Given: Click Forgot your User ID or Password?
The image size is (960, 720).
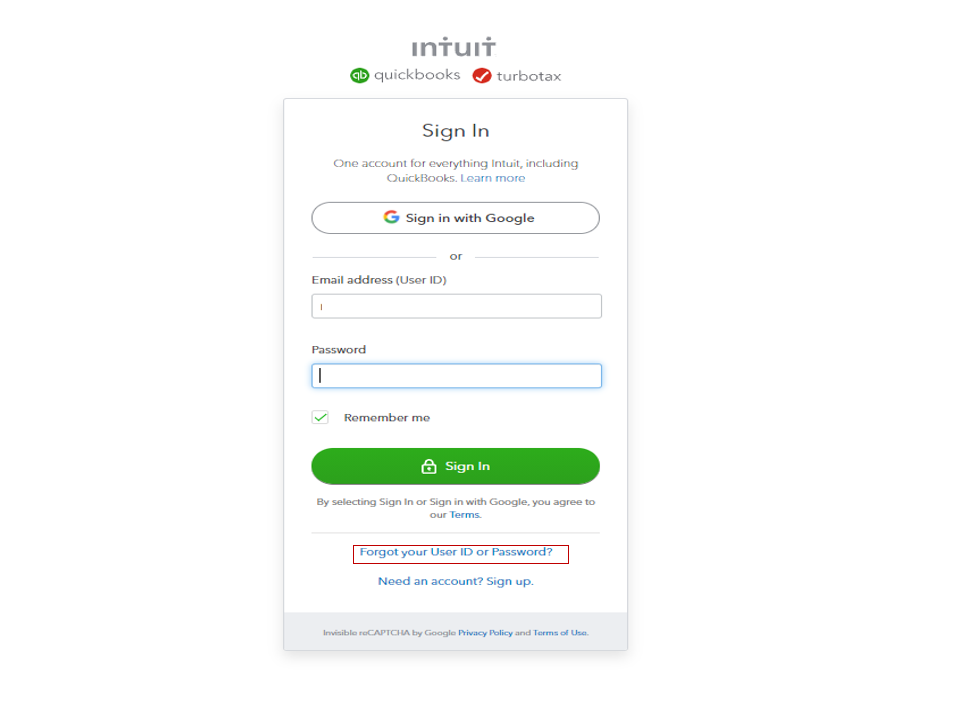Looking at the screenshot, I should 456,552.
